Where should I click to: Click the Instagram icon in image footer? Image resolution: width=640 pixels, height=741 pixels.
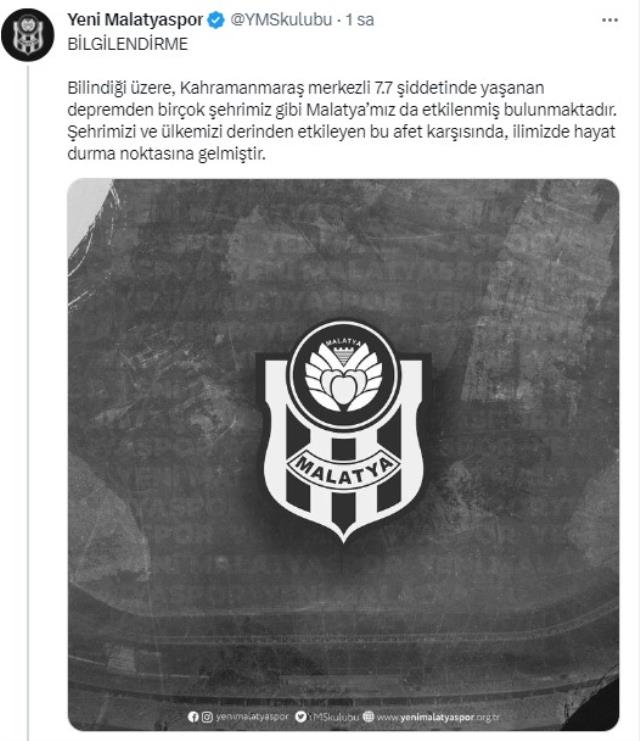click(207, 716)
